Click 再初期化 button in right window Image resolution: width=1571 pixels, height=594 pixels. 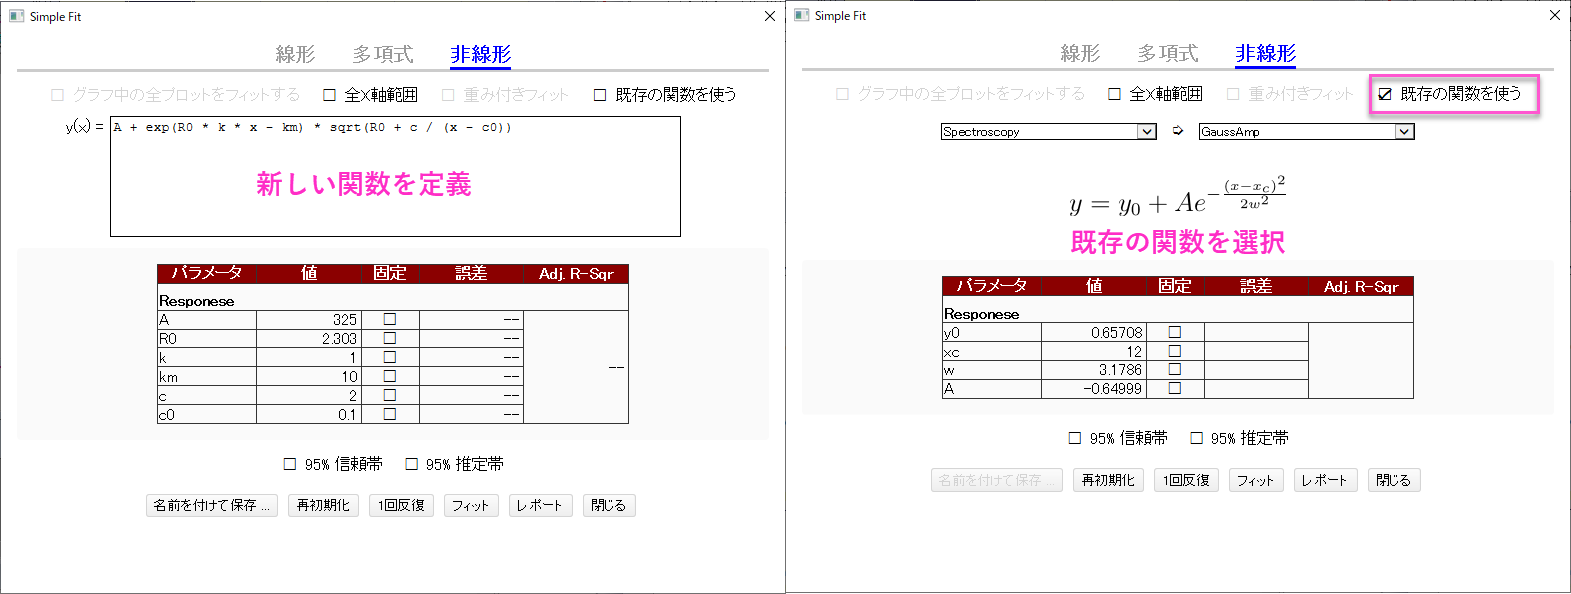tap(1108, 480)
